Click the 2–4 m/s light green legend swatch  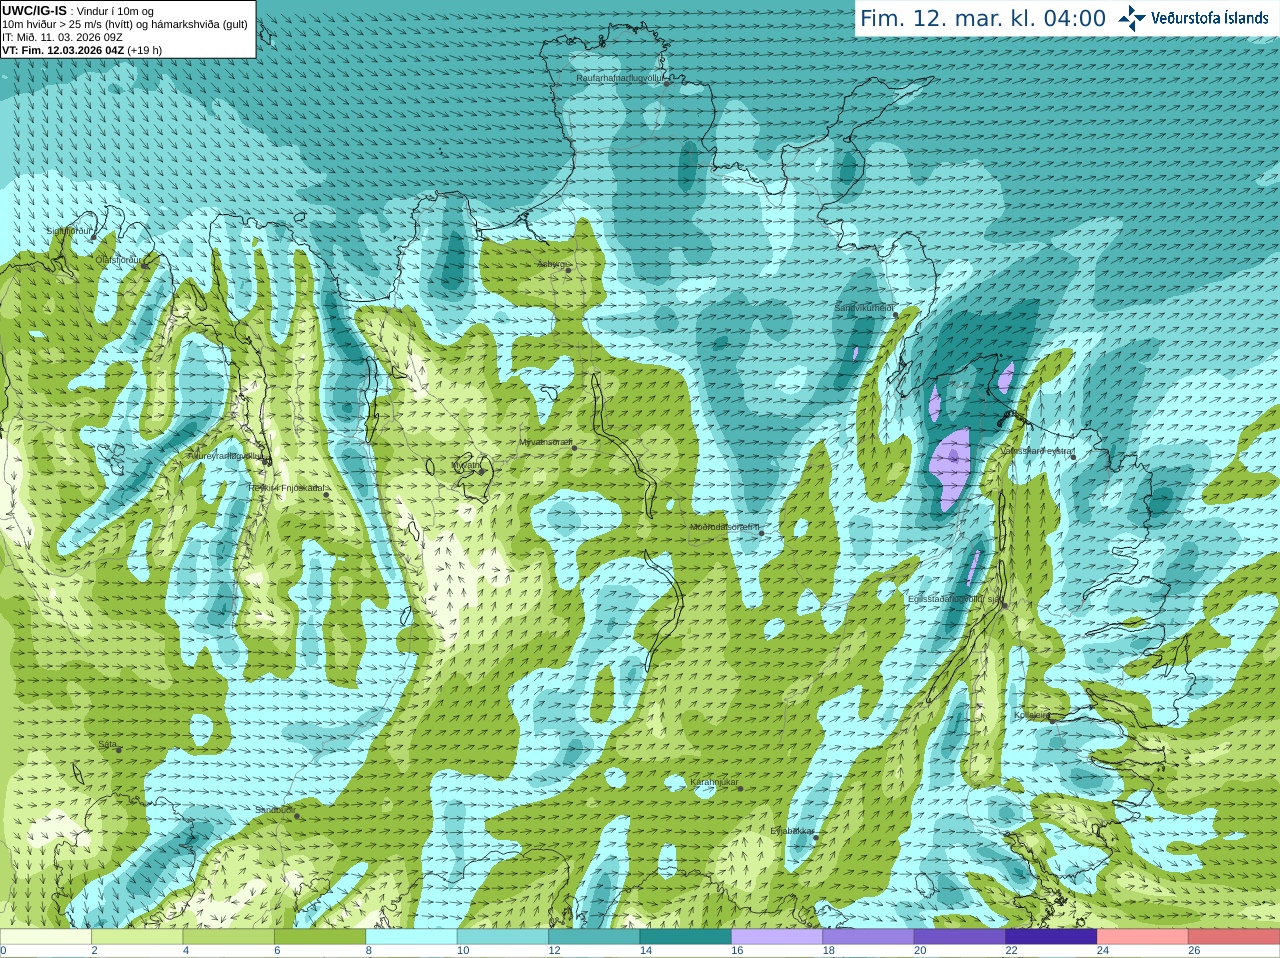137,937
